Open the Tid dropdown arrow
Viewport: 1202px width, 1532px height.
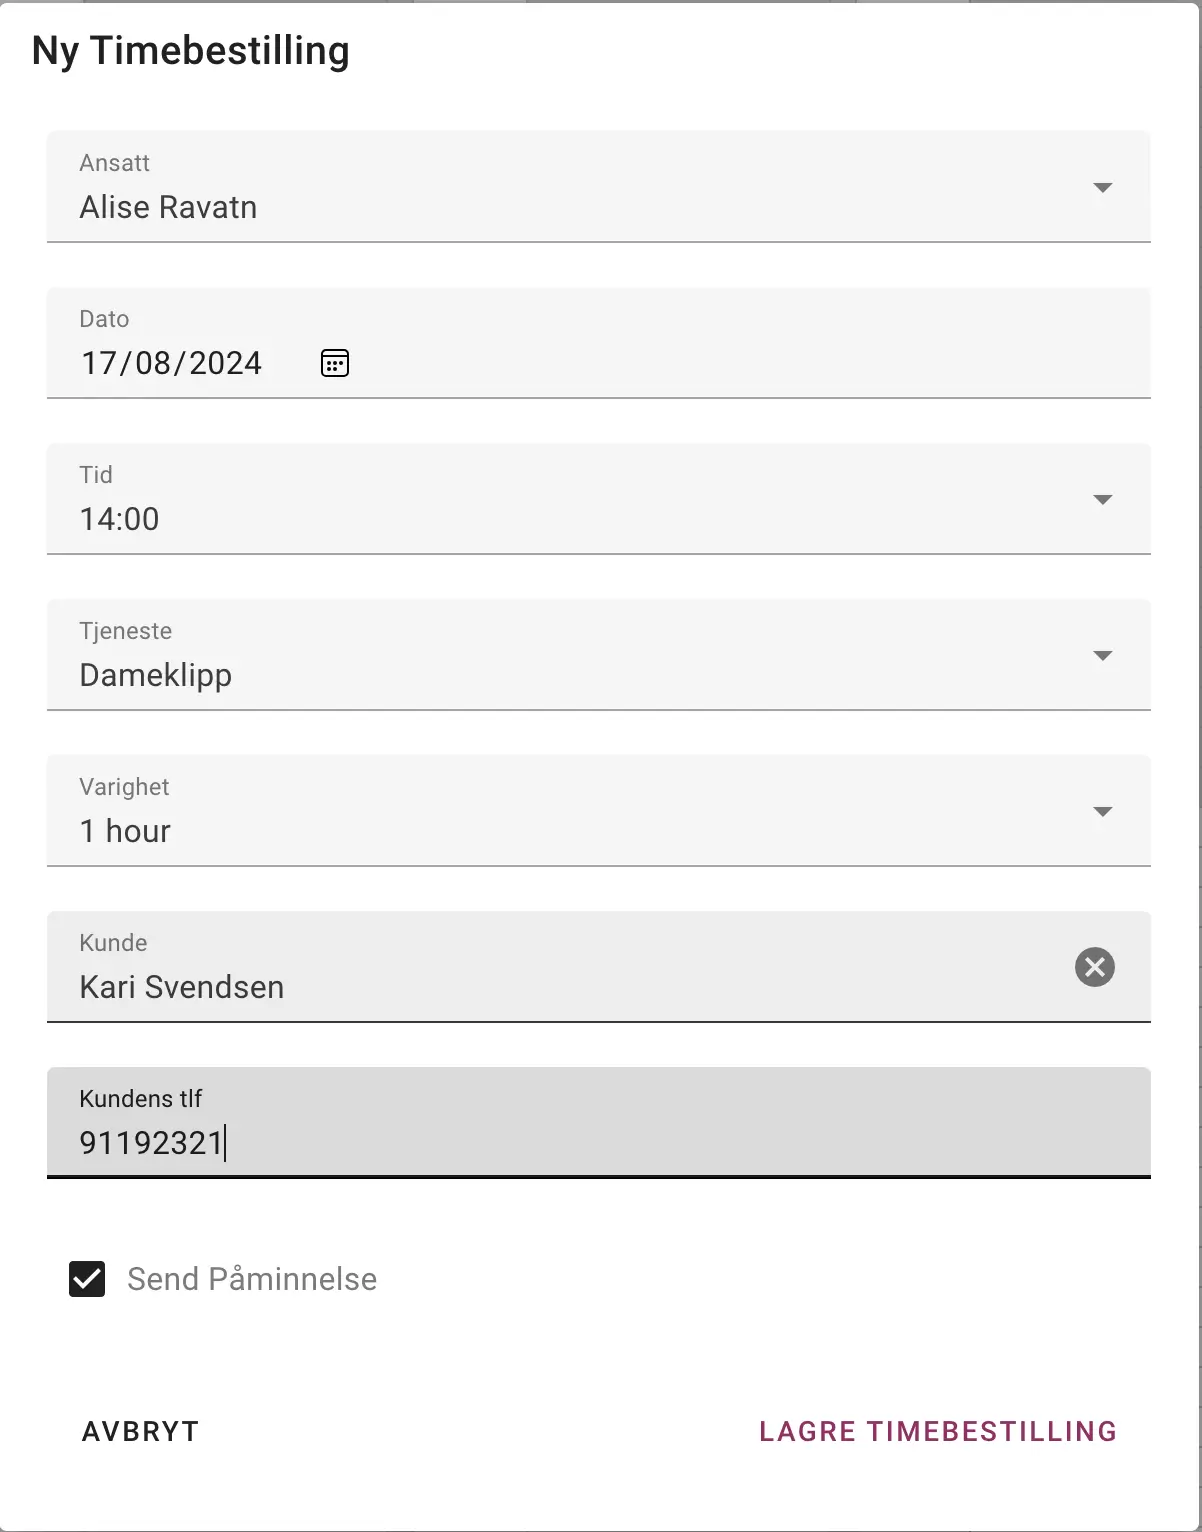(1102, 500)
